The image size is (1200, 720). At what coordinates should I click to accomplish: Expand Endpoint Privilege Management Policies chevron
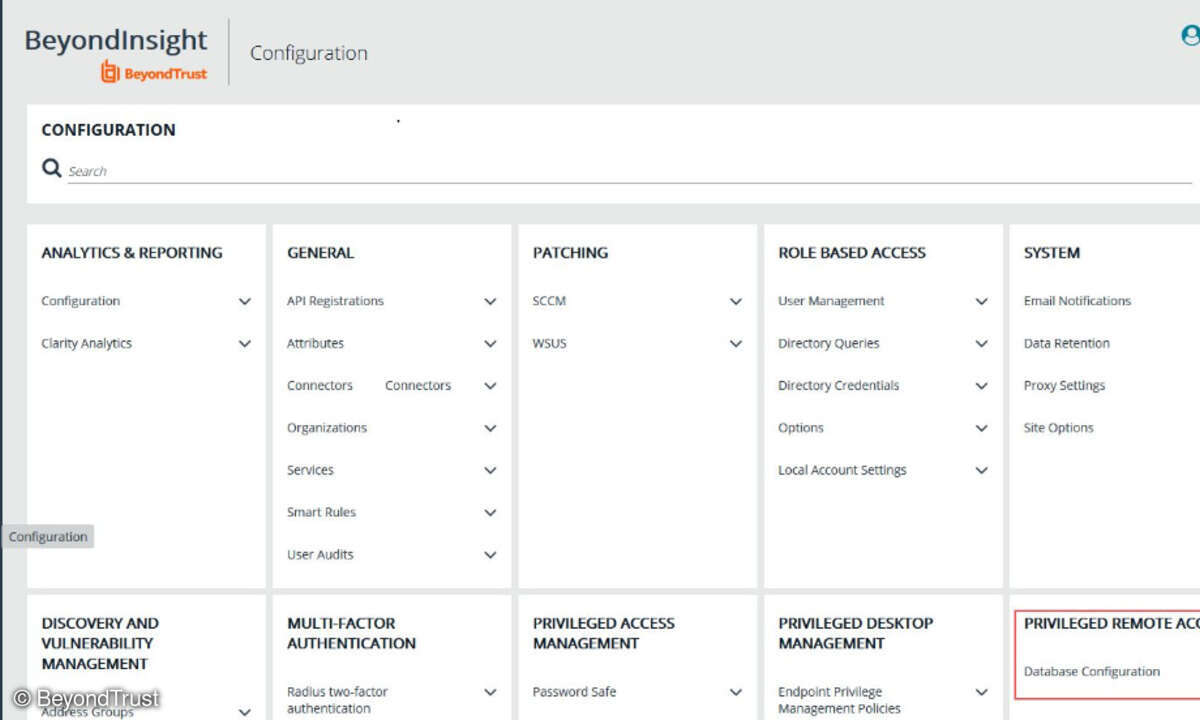click(982, 692)
